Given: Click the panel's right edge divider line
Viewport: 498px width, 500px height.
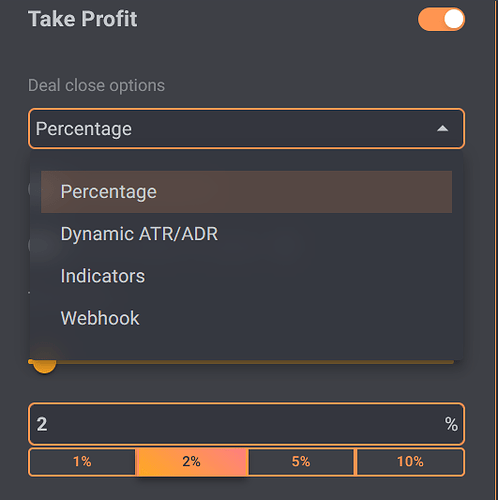Looking at the screenshot, I should click(x=495, y=250).
